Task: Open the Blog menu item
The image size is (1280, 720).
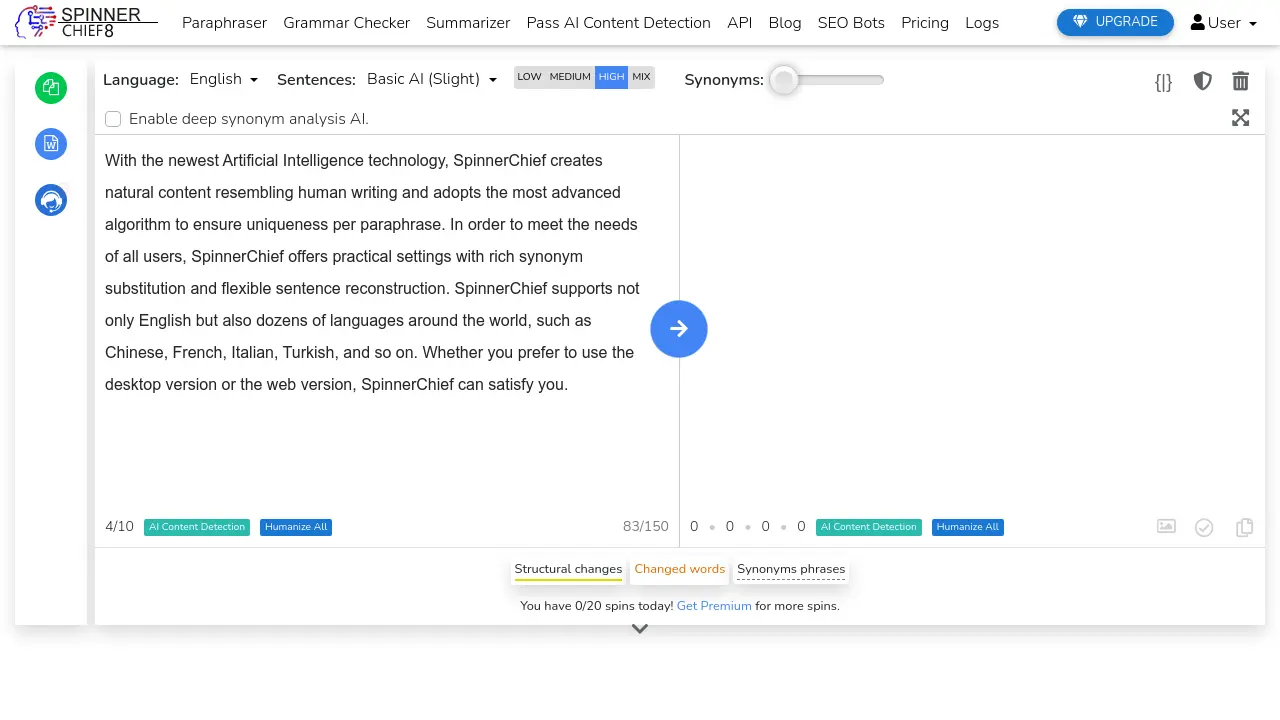Action: coord(785,22)
